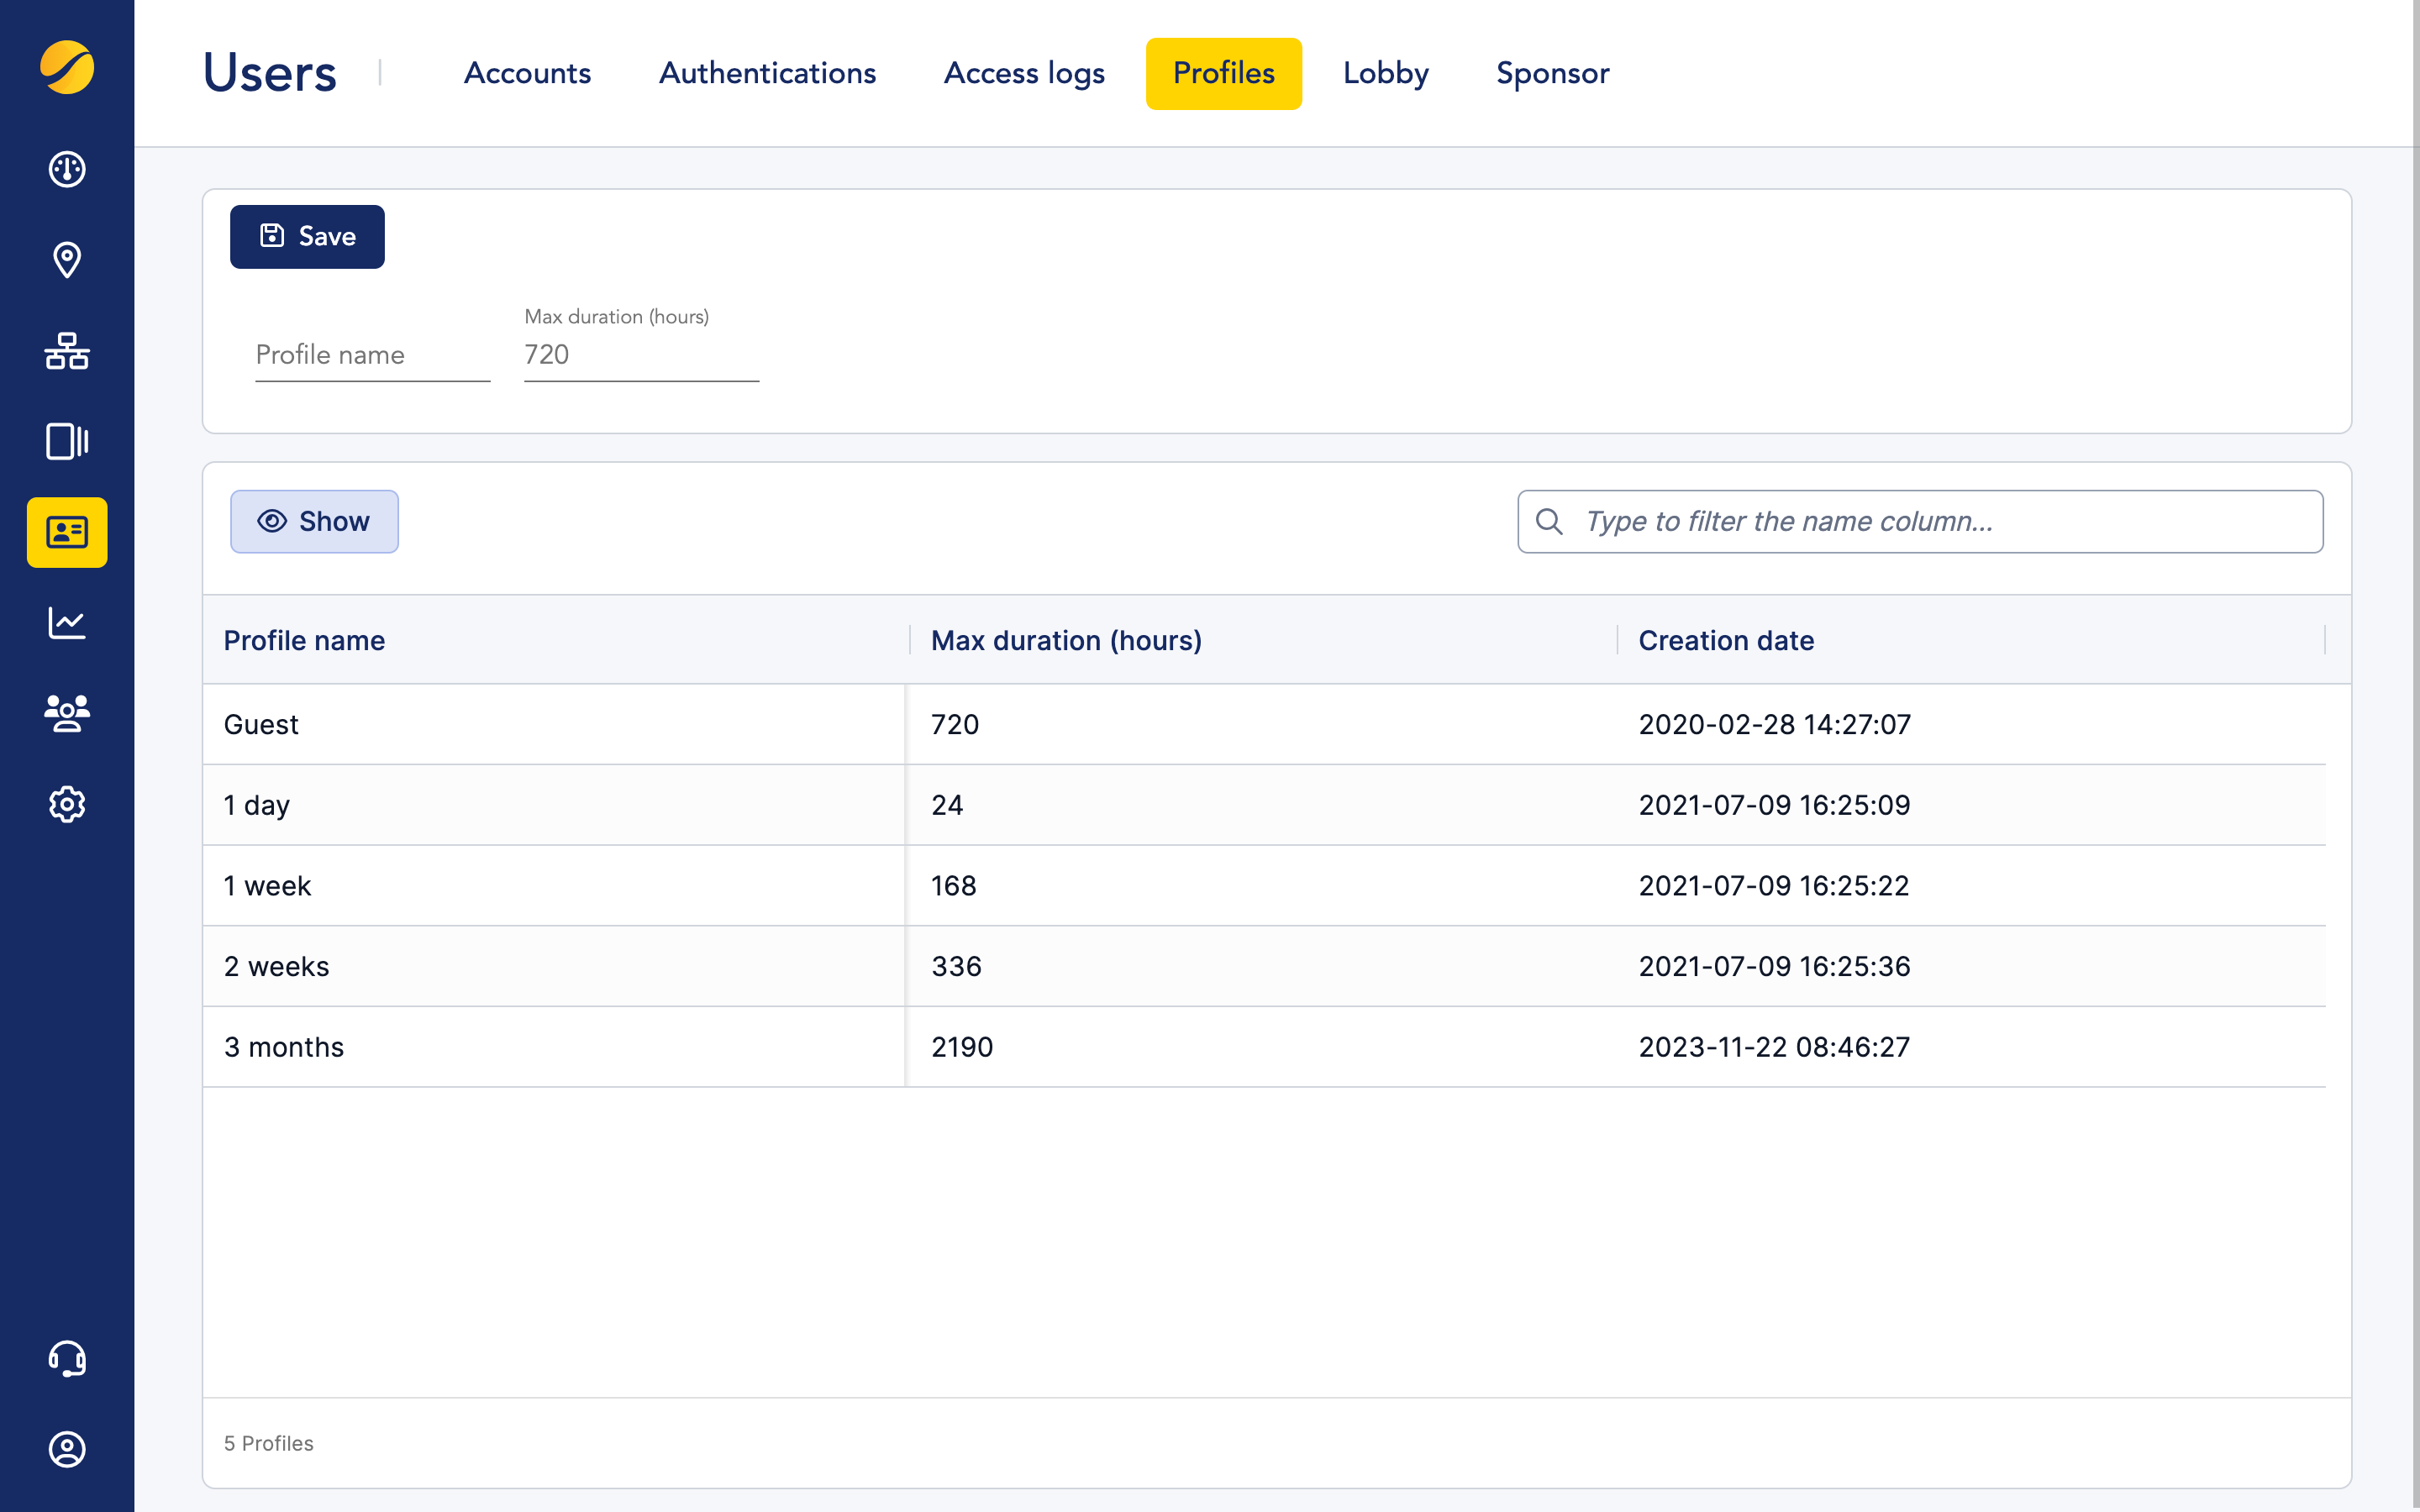Switch to the Access logs tab
Image resolution: width=2420 pixels, height=1512 pixels.
coord(1024,73)
